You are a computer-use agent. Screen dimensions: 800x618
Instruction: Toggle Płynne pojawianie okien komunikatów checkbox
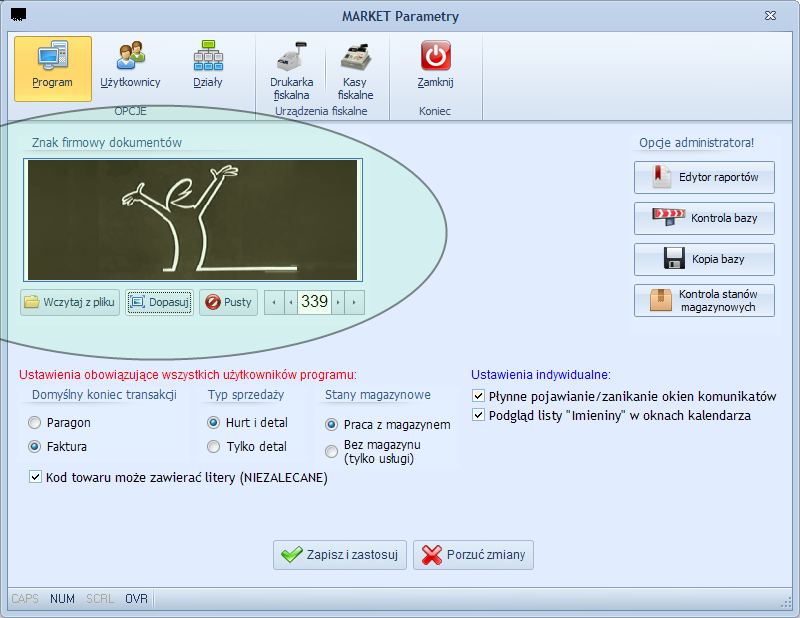click(479, 396)
